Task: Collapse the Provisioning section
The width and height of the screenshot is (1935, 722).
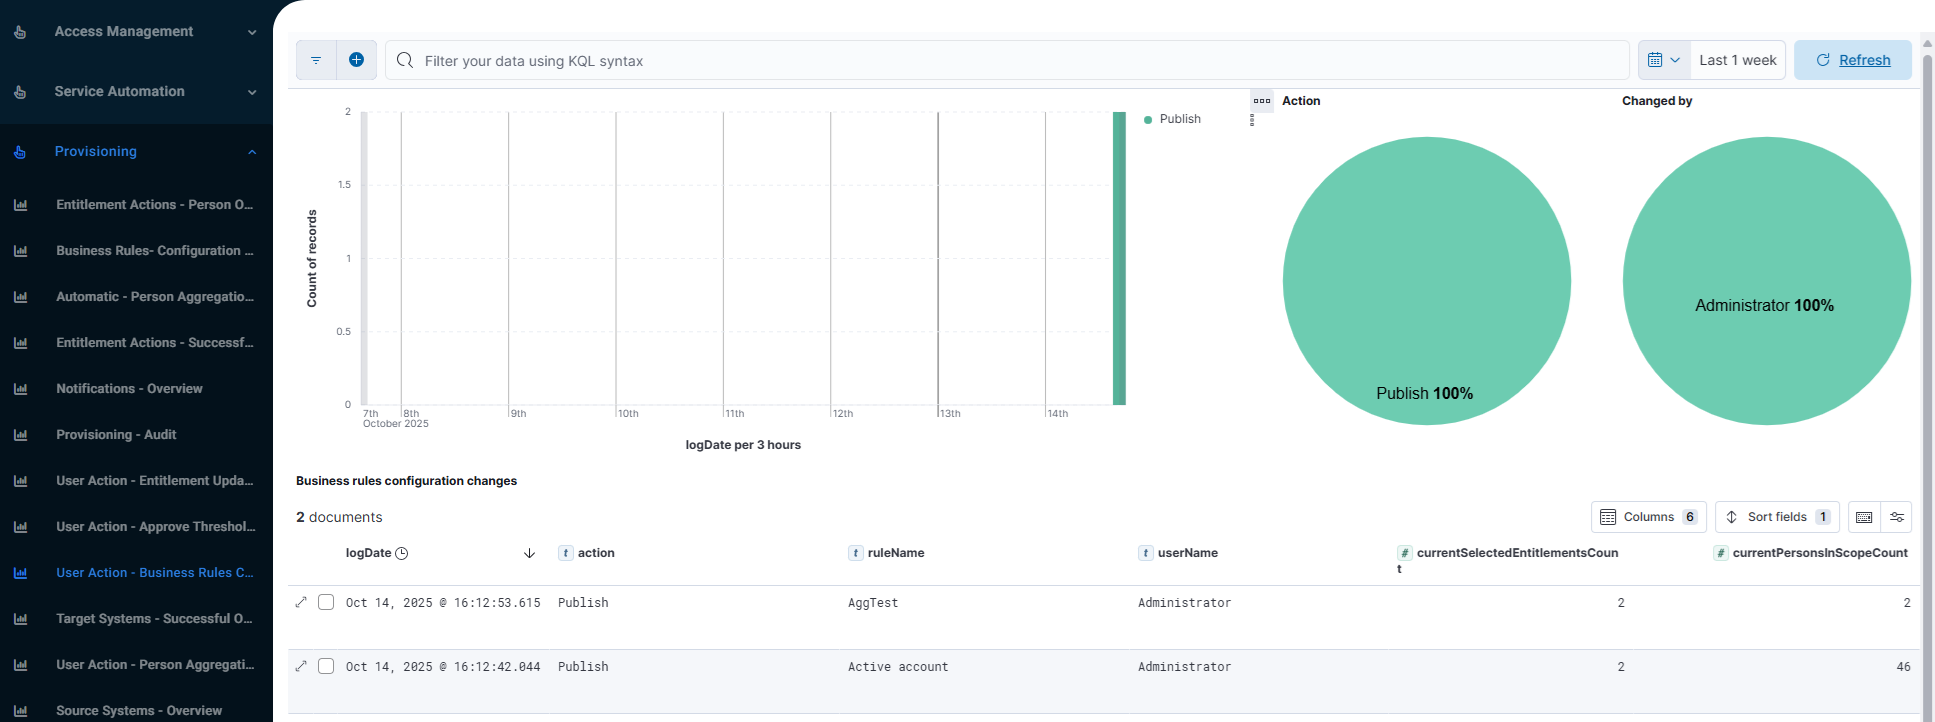Action: coord(251,152)
